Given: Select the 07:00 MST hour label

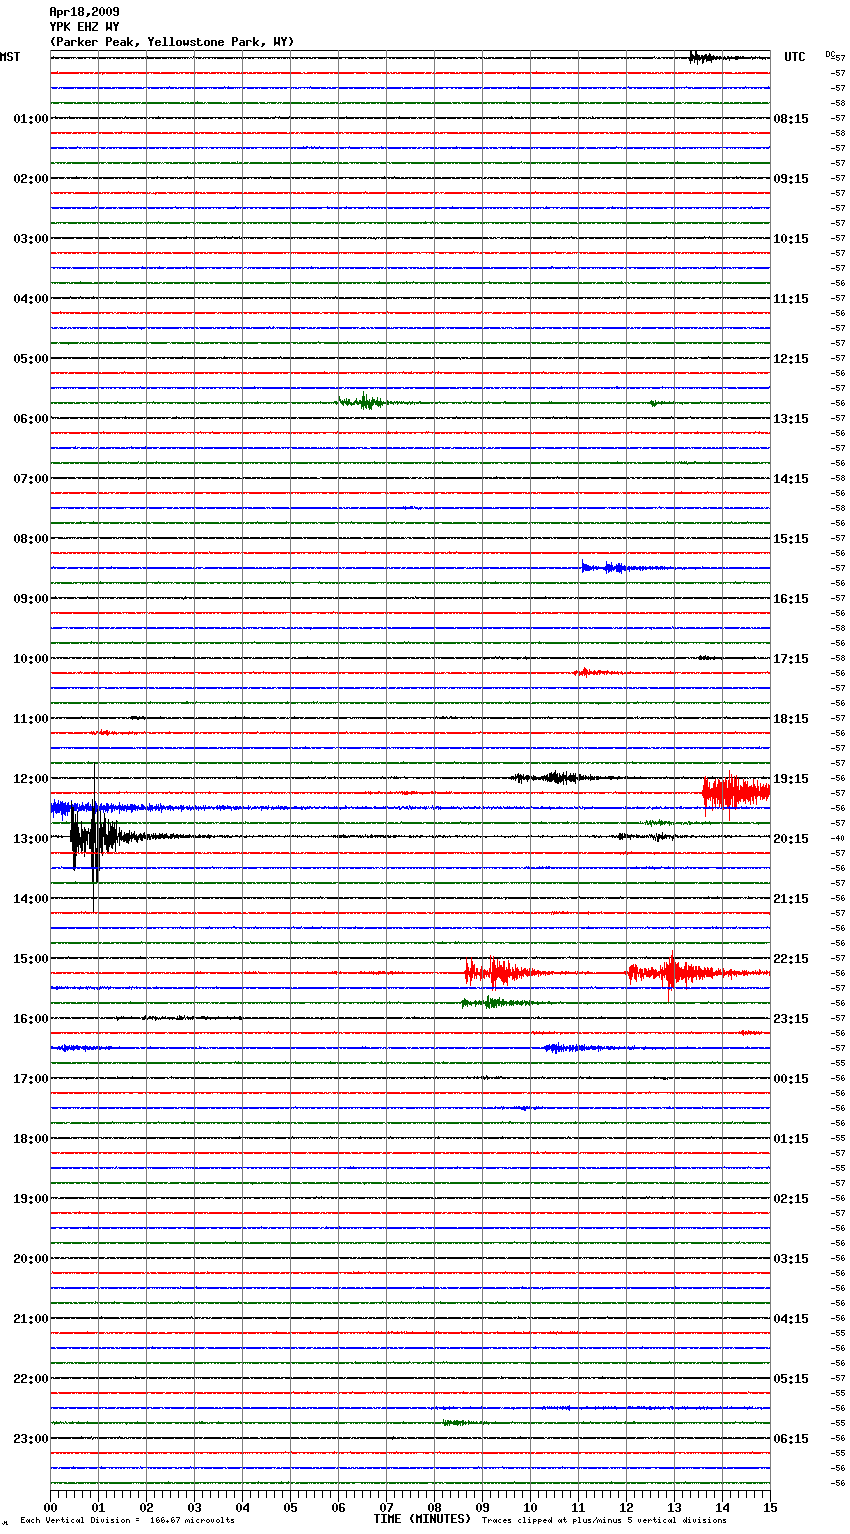Looking at the screenshot, I should [x=30, y=479].
